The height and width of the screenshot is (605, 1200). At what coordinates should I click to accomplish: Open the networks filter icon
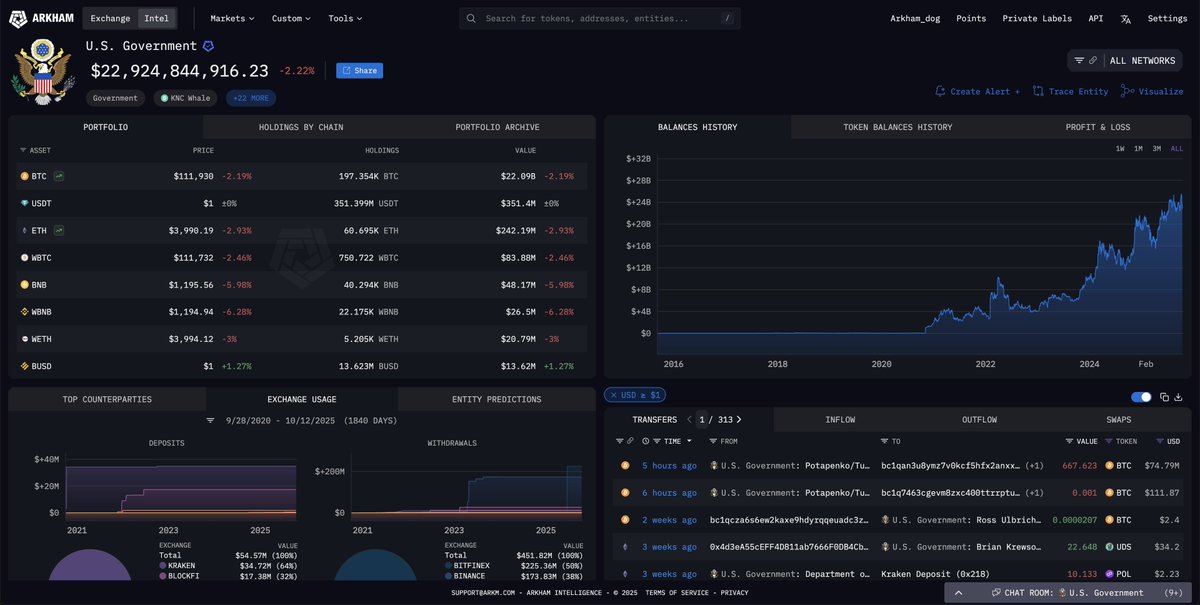click(x=1079, y=61)
